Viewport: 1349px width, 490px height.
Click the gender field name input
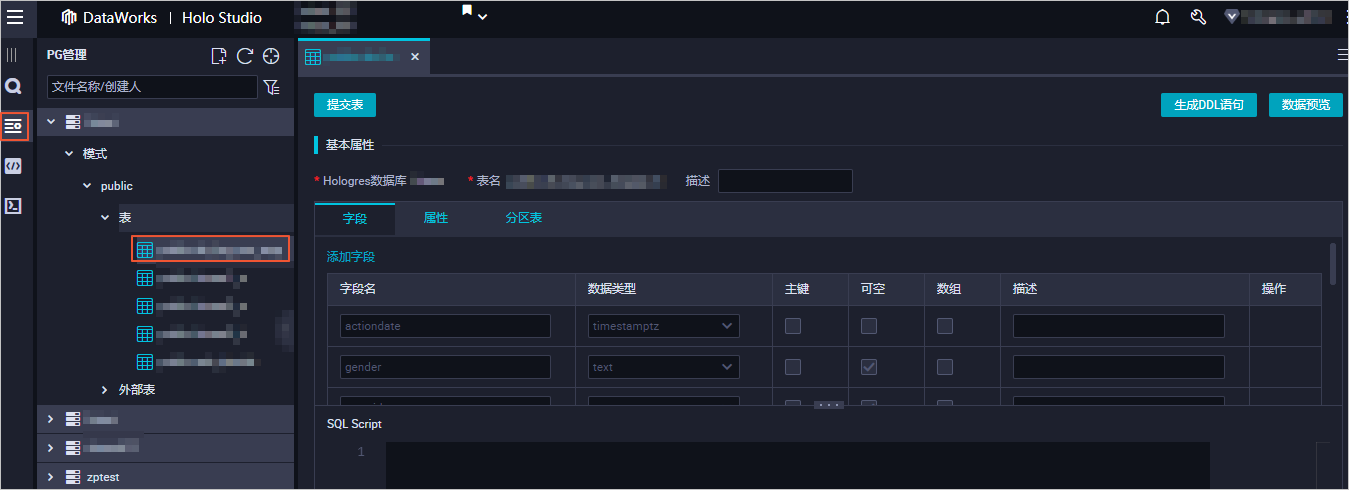click(445, 367)
